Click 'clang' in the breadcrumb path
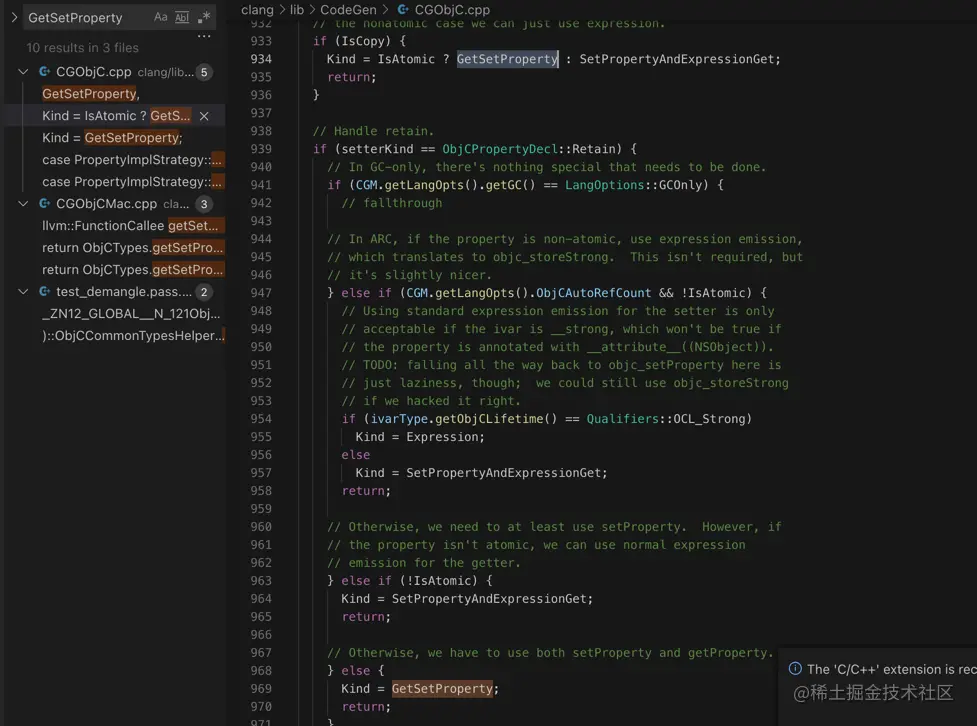 [x=257, y=10]
